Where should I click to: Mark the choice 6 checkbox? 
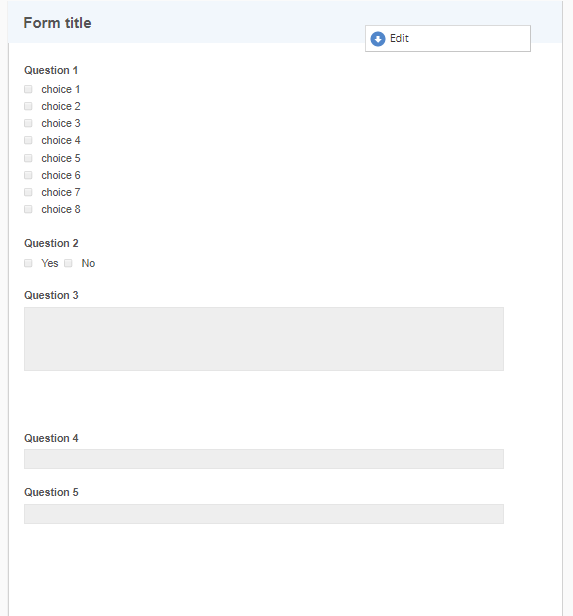pos(28,175)
